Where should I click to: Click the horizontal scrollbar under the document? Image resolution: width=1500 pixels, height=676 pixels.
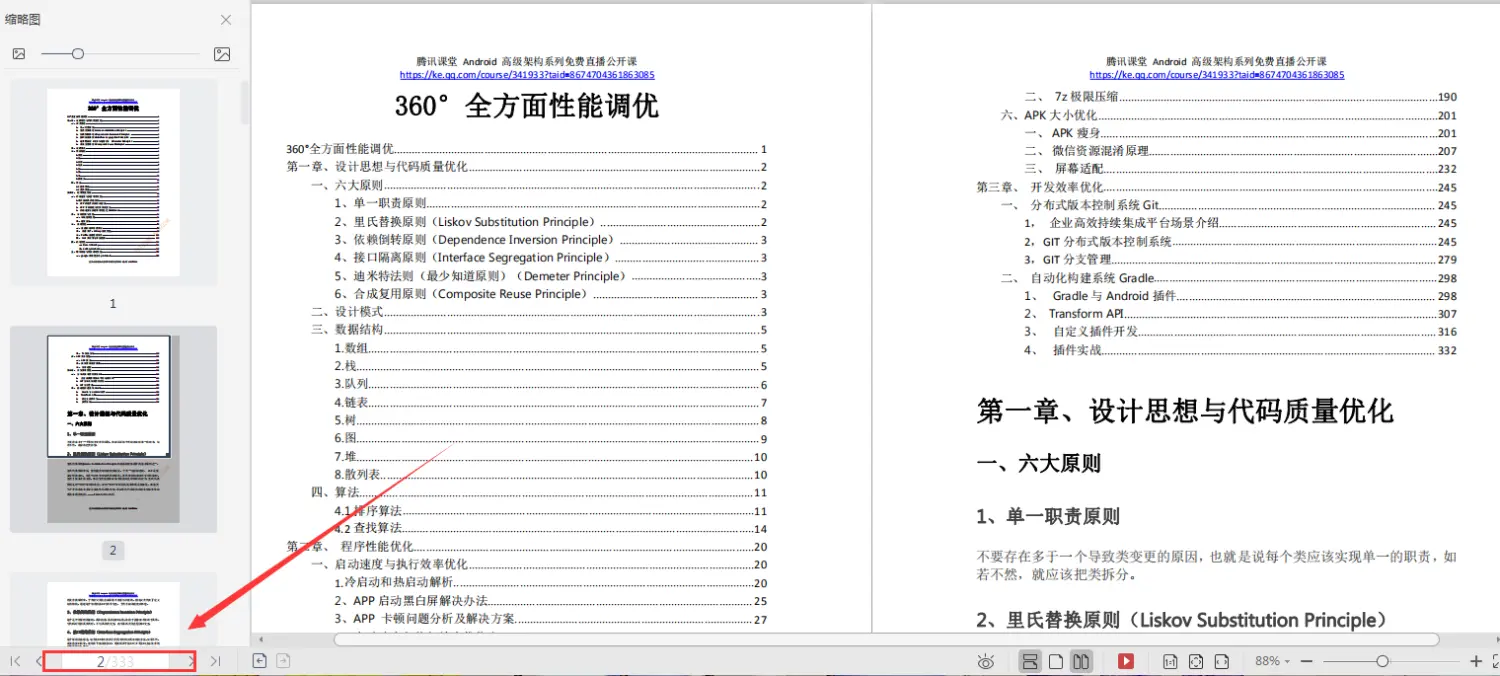[886, 639]
